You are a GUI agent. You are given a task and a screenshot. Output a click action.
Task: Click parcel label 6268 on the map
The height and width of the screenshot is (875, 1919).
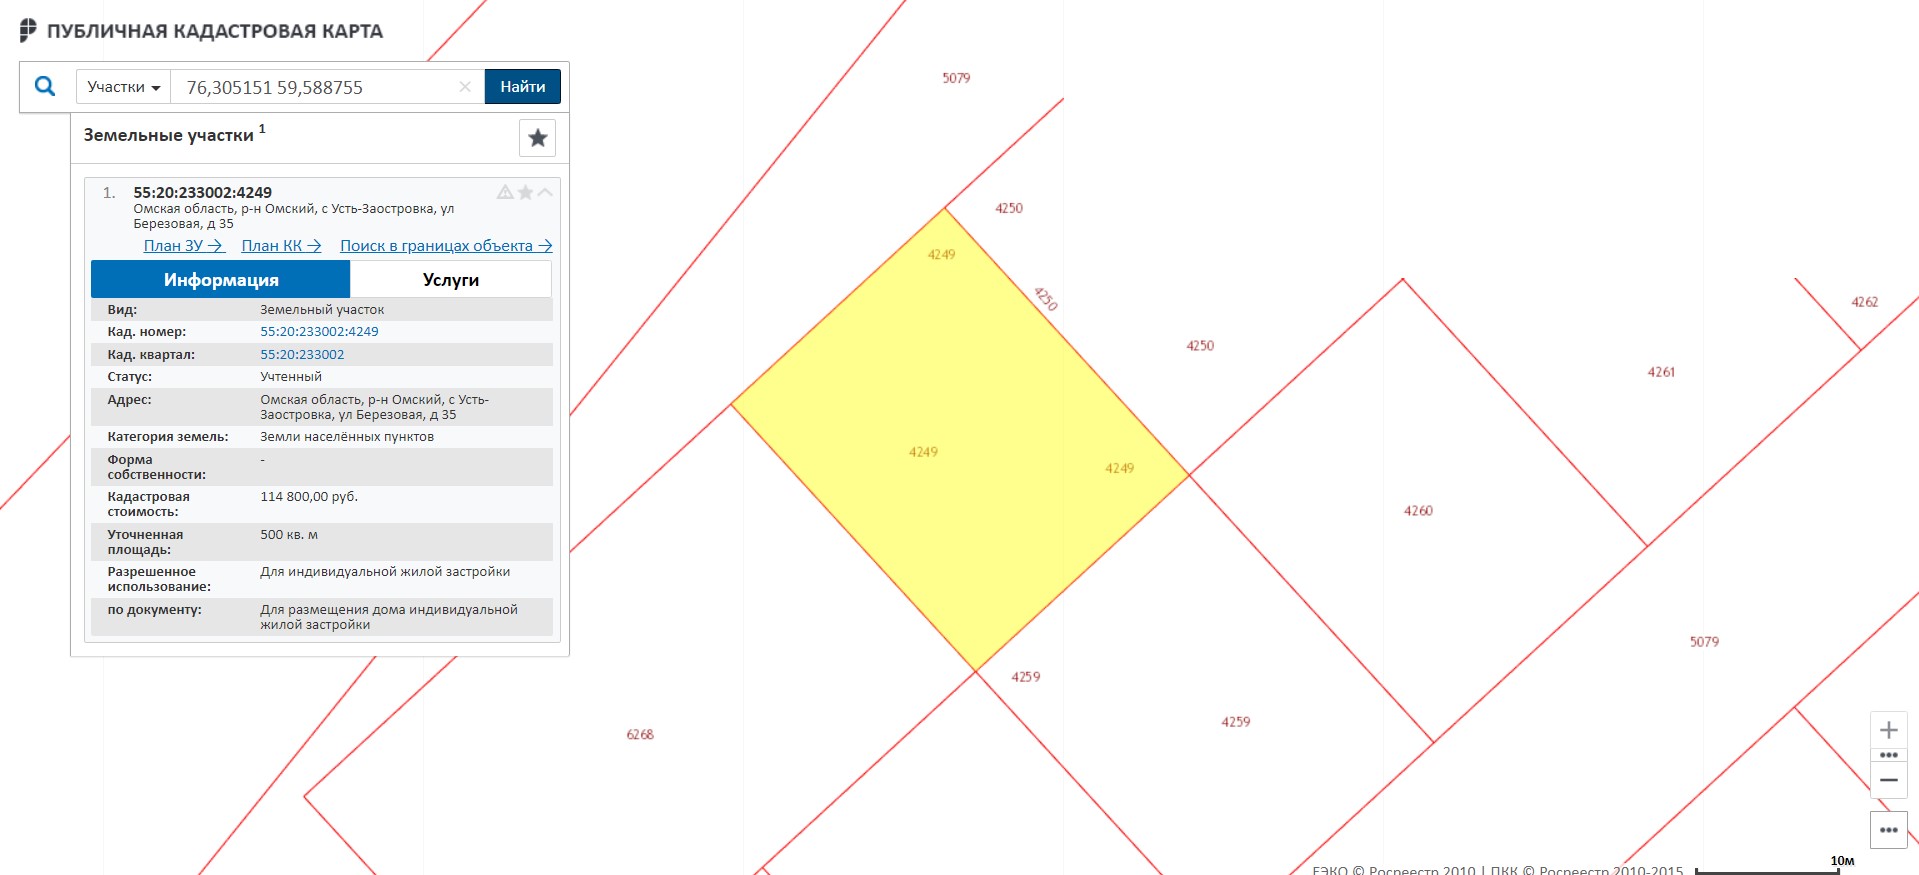point(640,735)
